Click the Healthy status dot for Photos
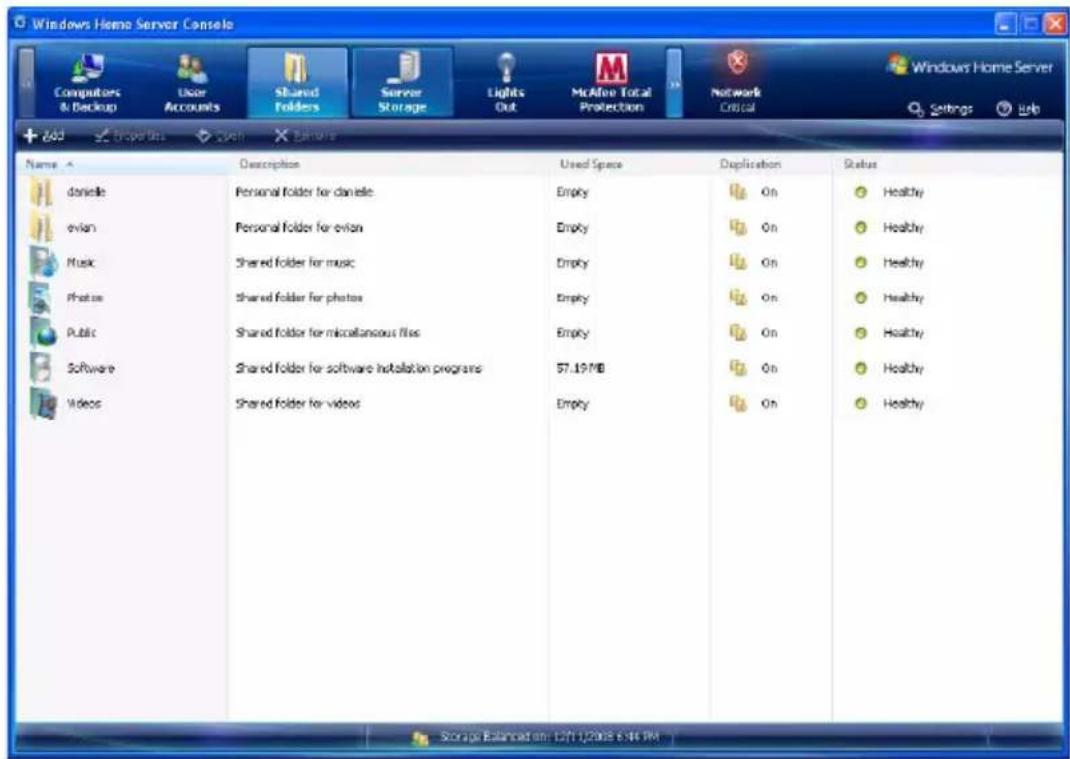The height and width of the screenshot is (759, 1070). 861,298
